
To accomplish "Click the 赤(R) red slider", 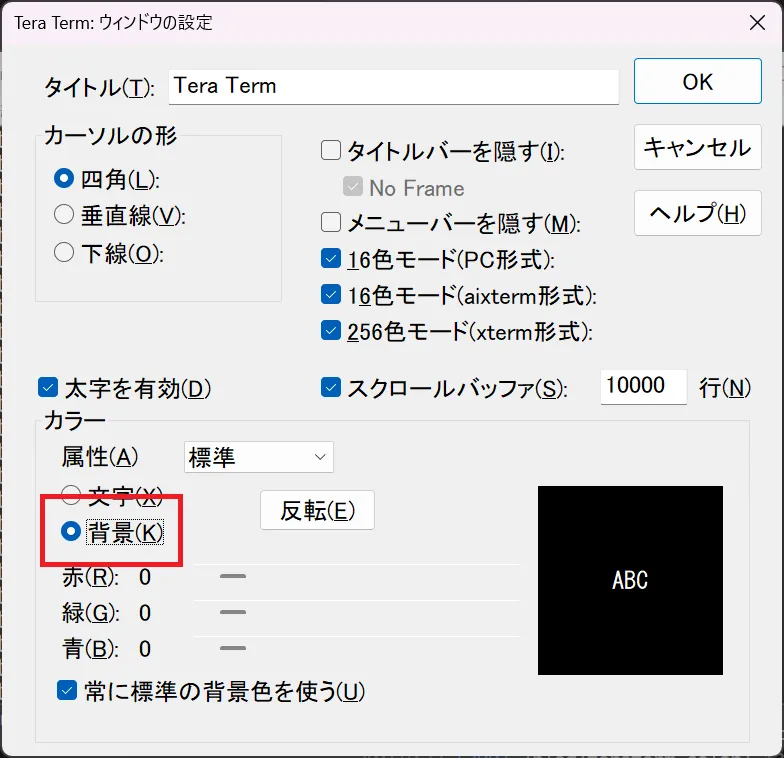I will (x=356, y=576).
